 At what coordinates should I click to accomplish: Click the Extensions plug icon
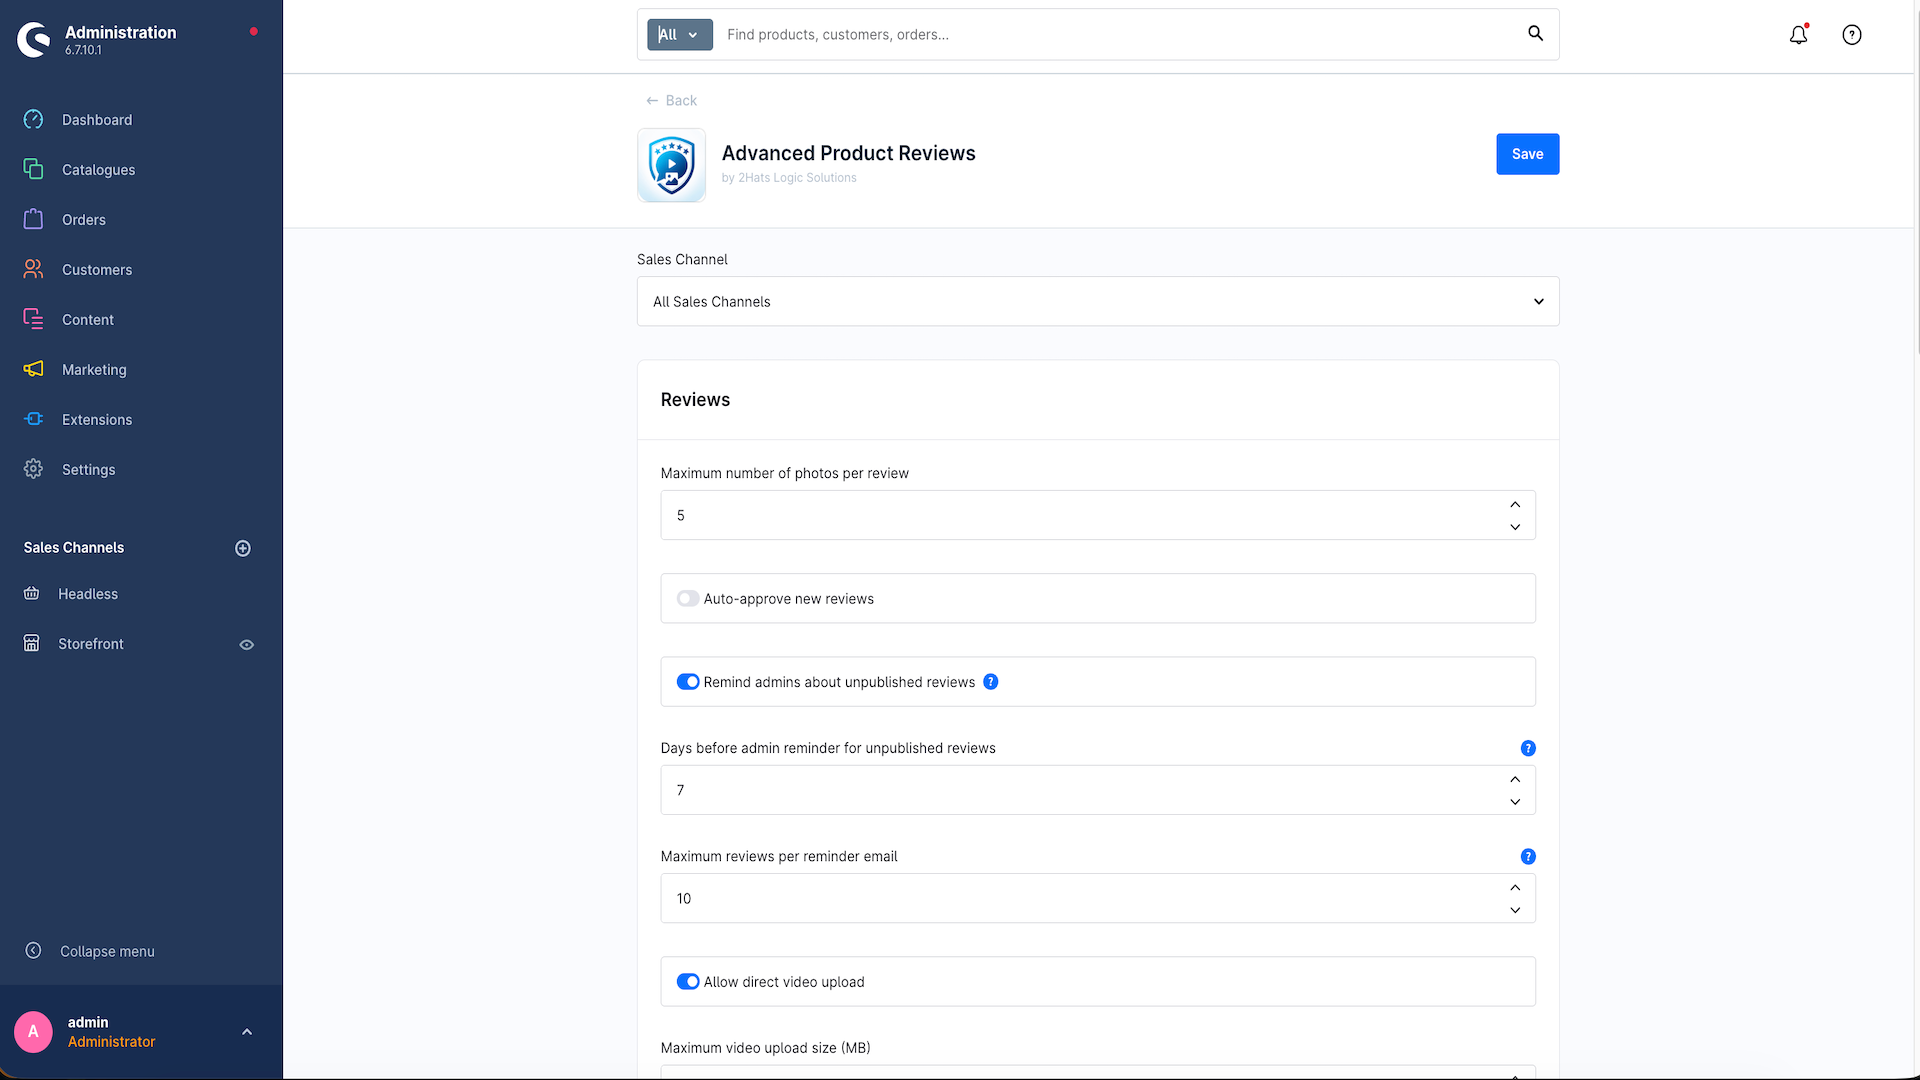33,419
